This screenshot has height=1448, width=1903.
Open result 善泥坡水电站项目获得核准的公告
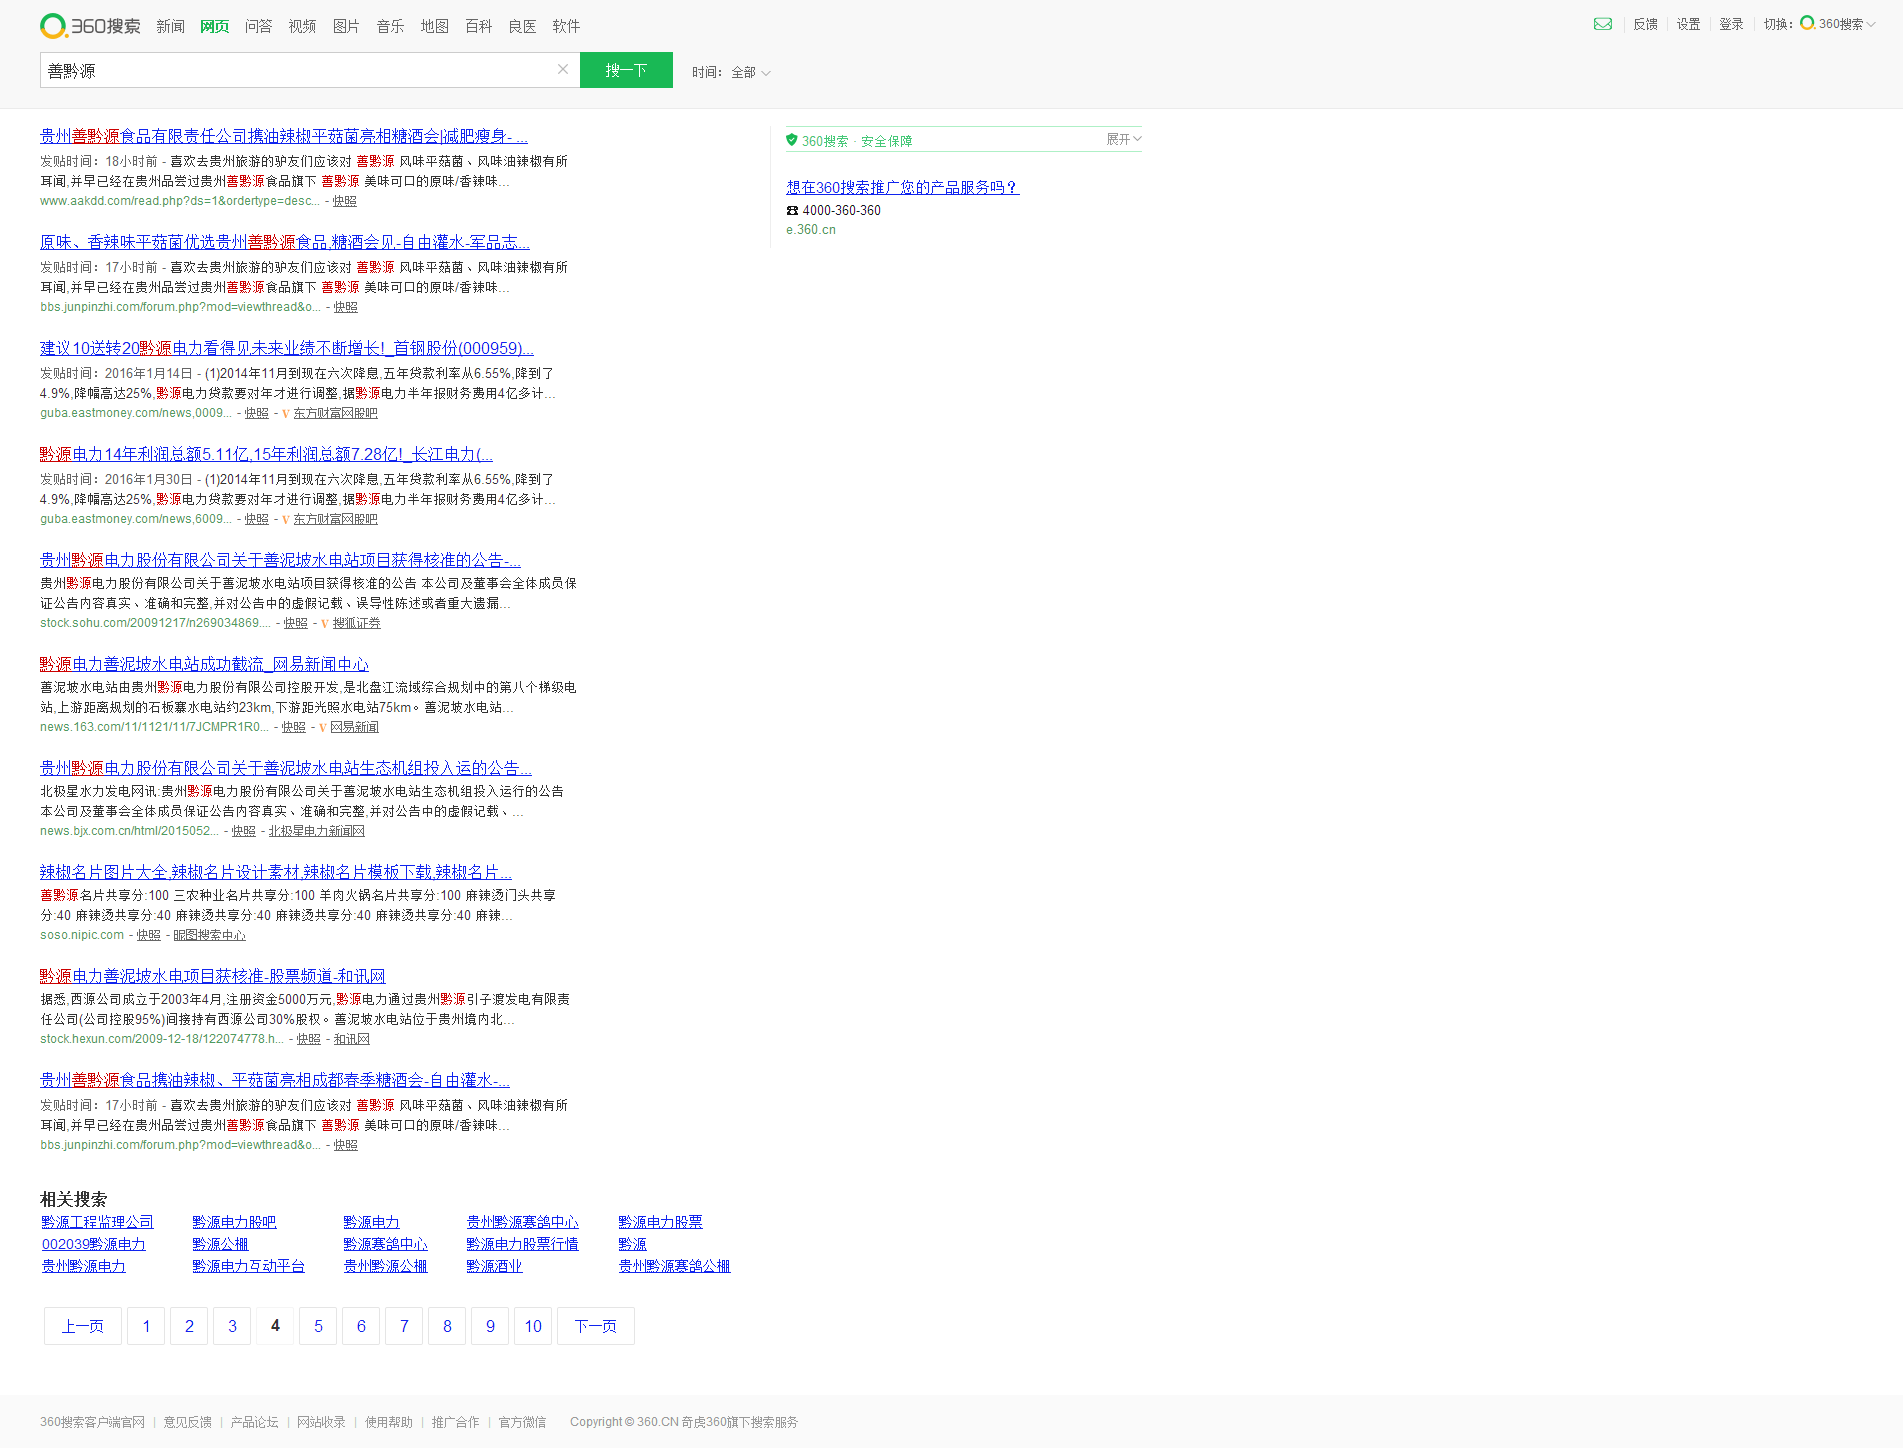(280, 560)
